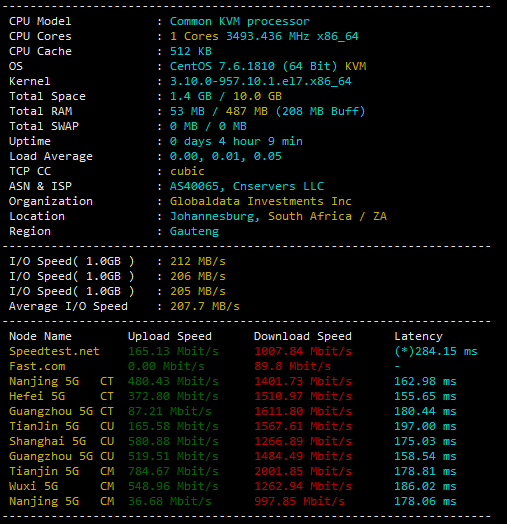
Task: Click the Shanghai 5G CU row name
Action: coord(61,441)
